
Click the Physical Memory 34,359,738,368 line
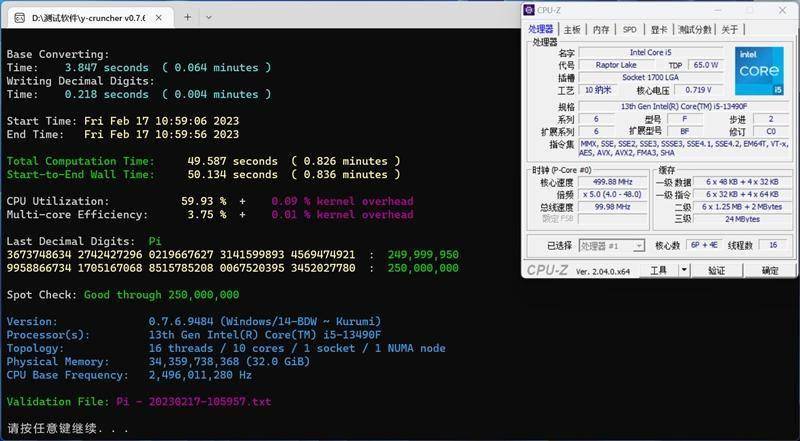click(x=158, y=361)
